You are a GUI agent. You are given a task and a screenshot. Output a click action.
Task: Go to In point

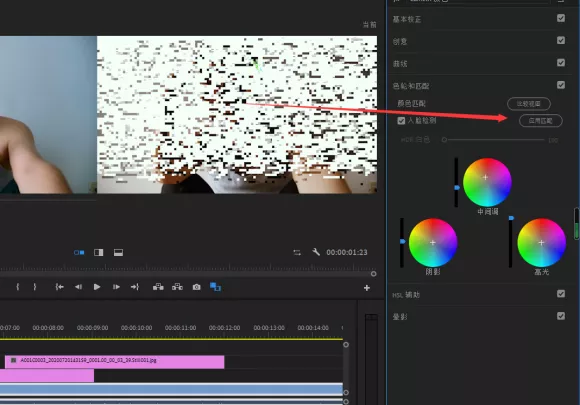pyautogui.click(x=59, y=287)
